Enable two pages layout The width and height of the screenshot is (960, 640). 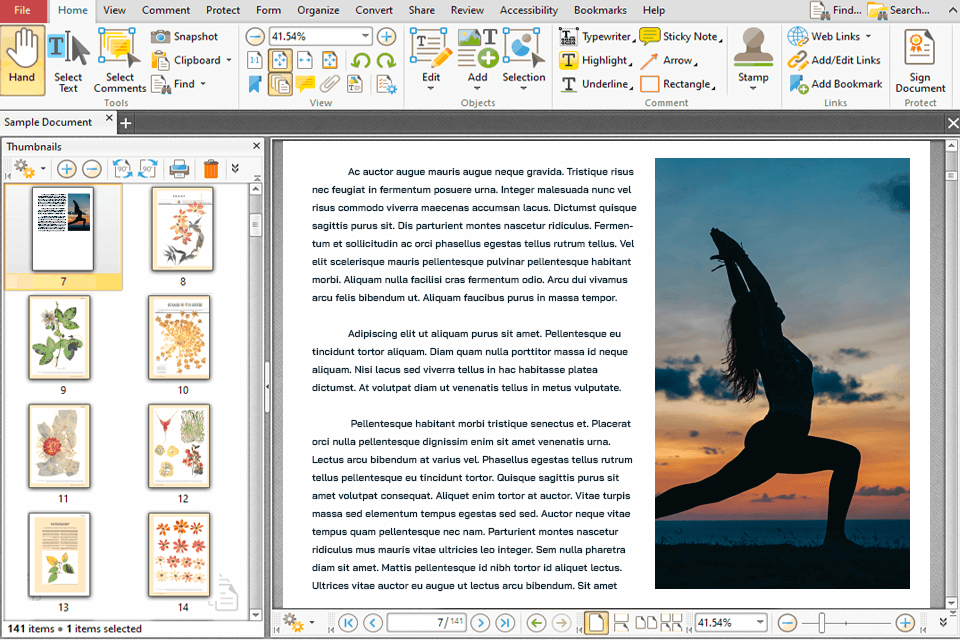645,623
